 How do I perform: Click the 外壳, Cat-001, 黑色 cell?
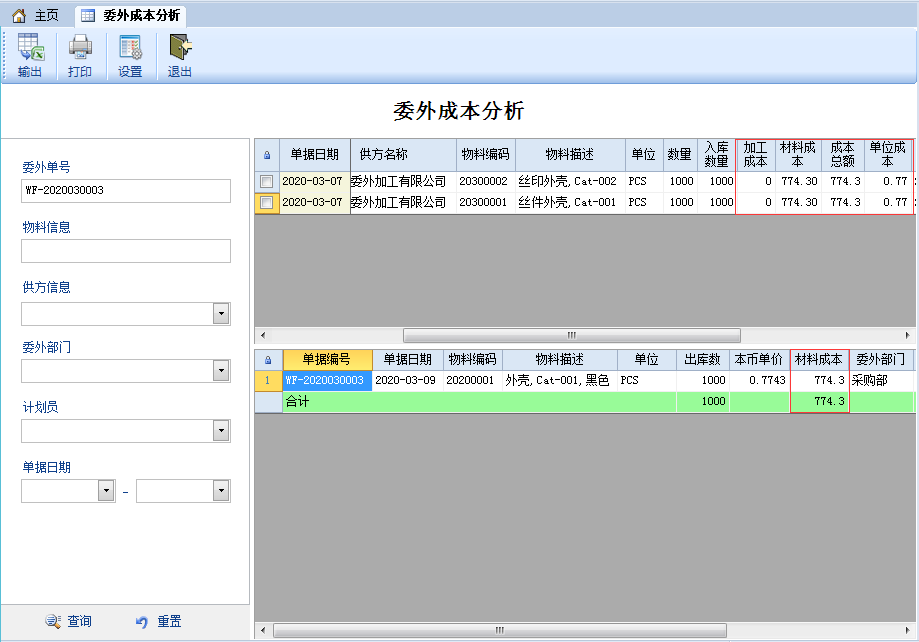tap(560, 381)
